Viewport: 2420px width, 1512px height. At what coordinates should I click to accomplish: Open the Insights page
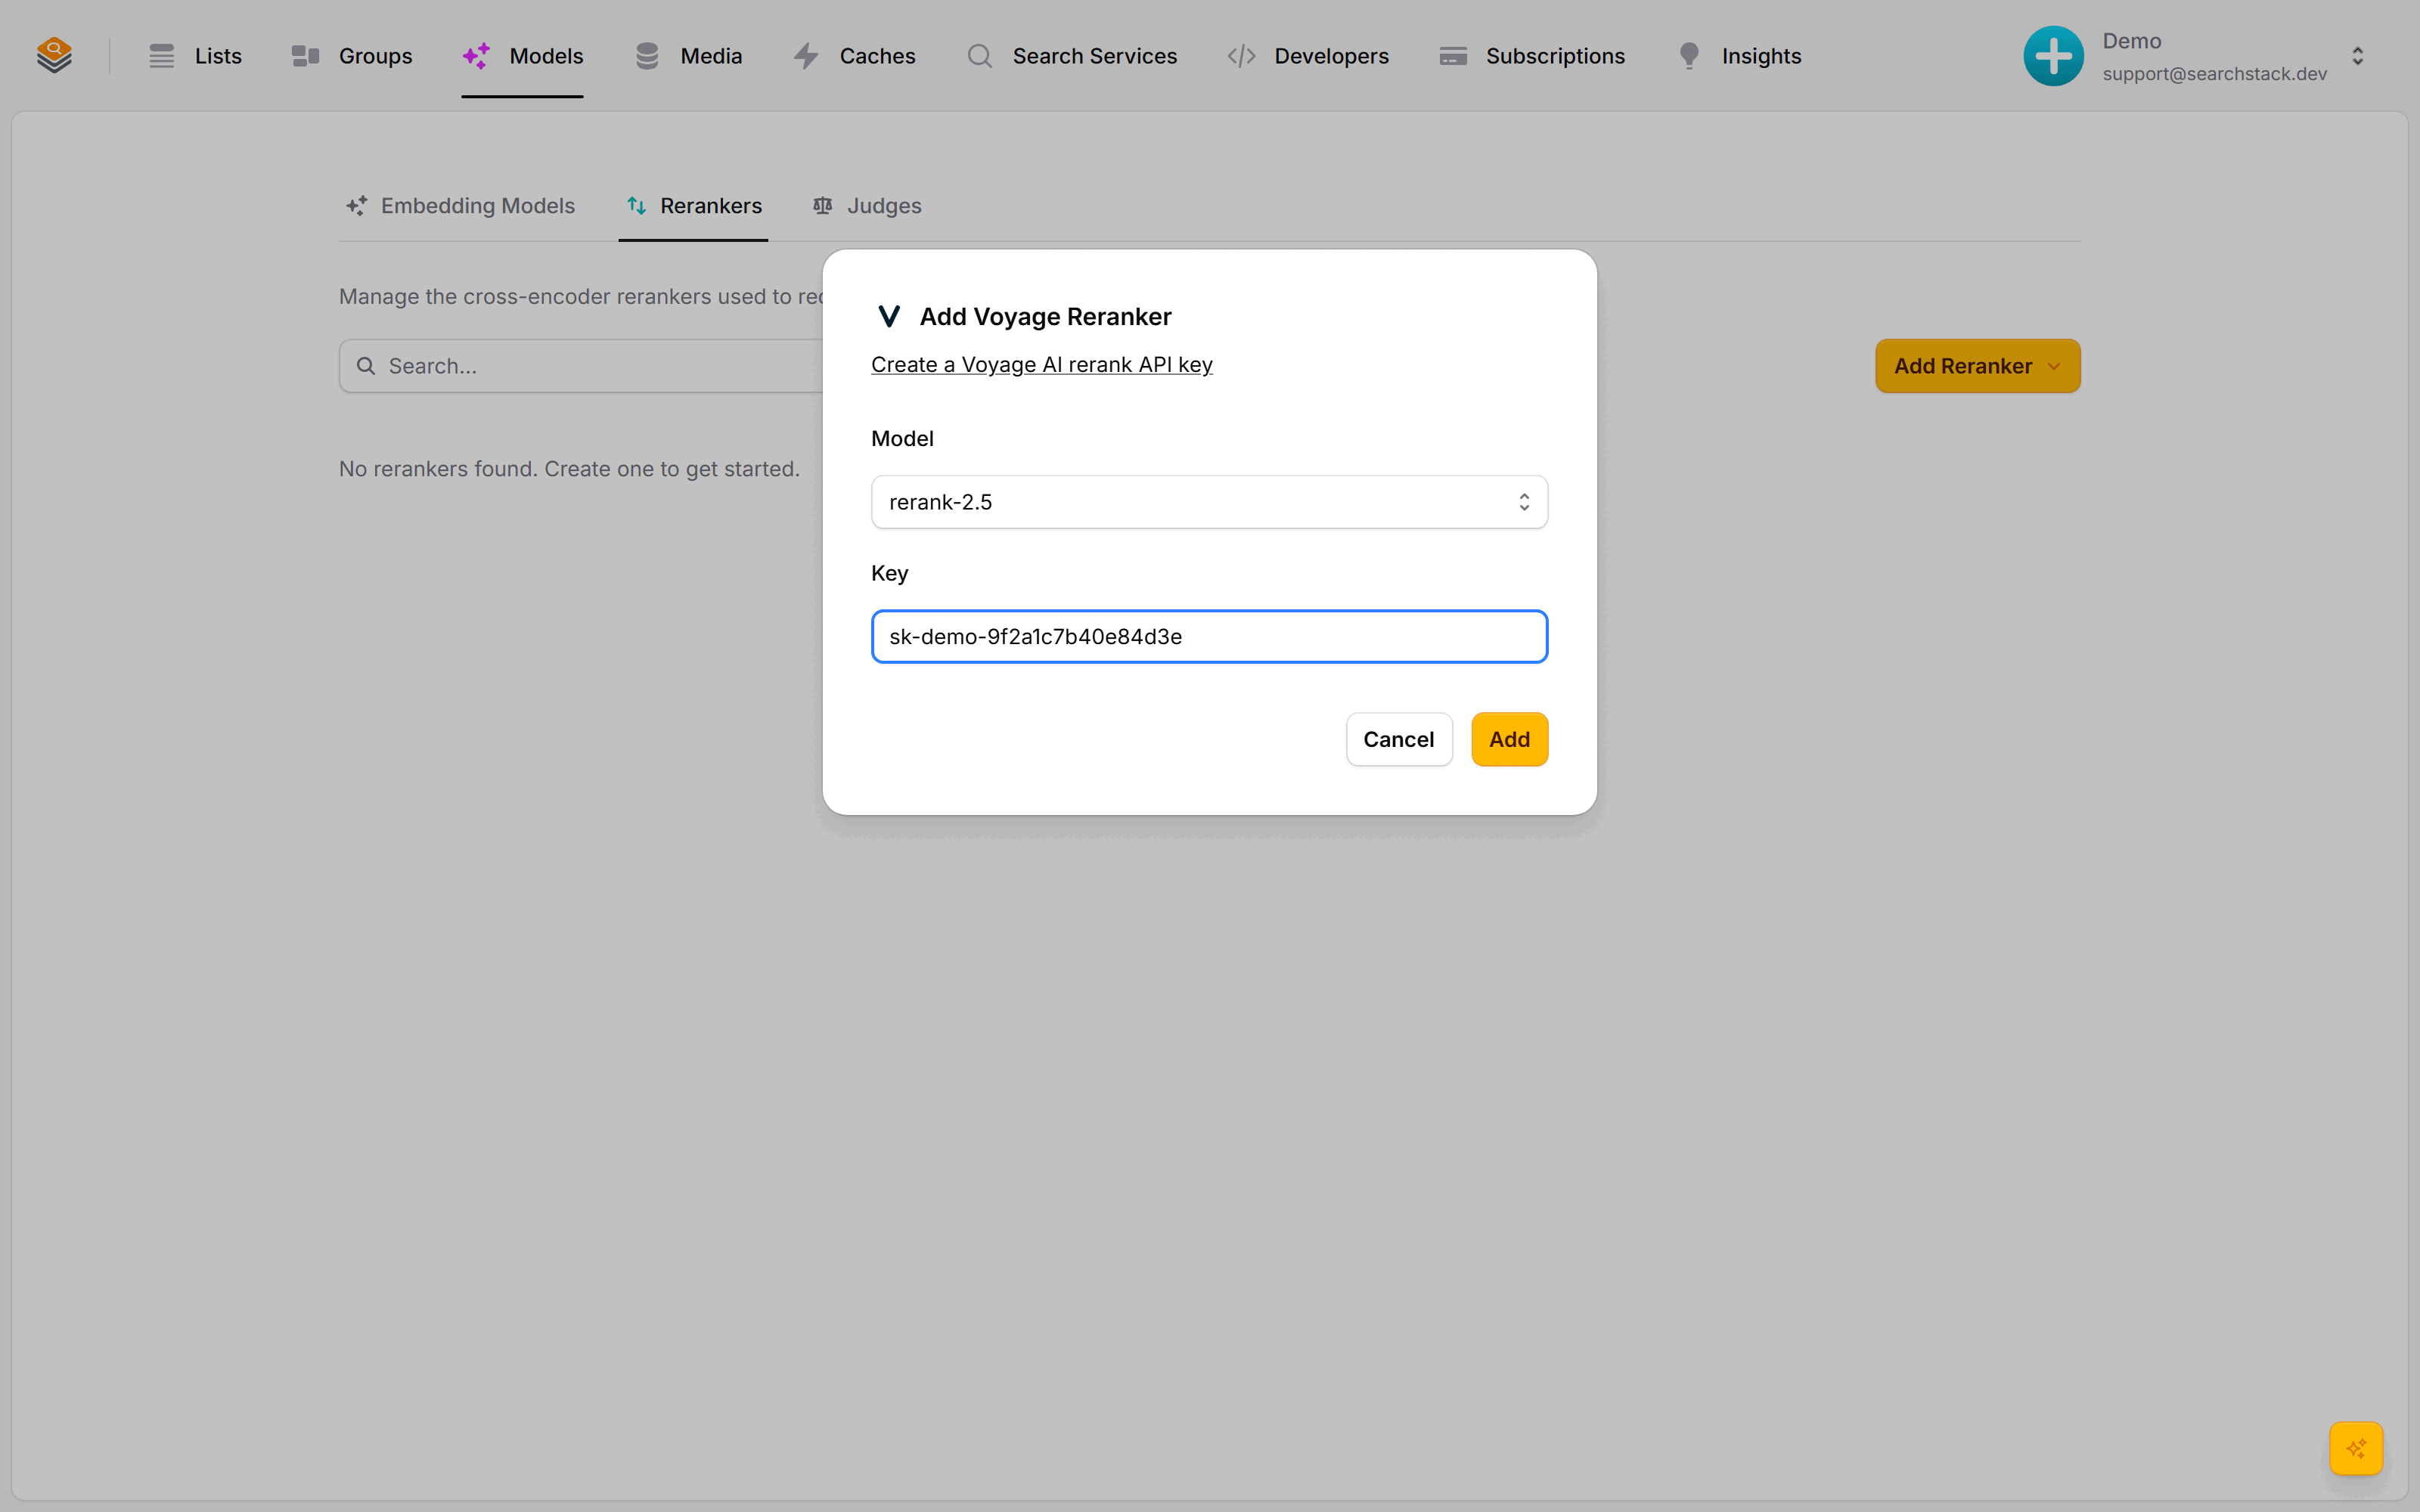(1739, 56)
